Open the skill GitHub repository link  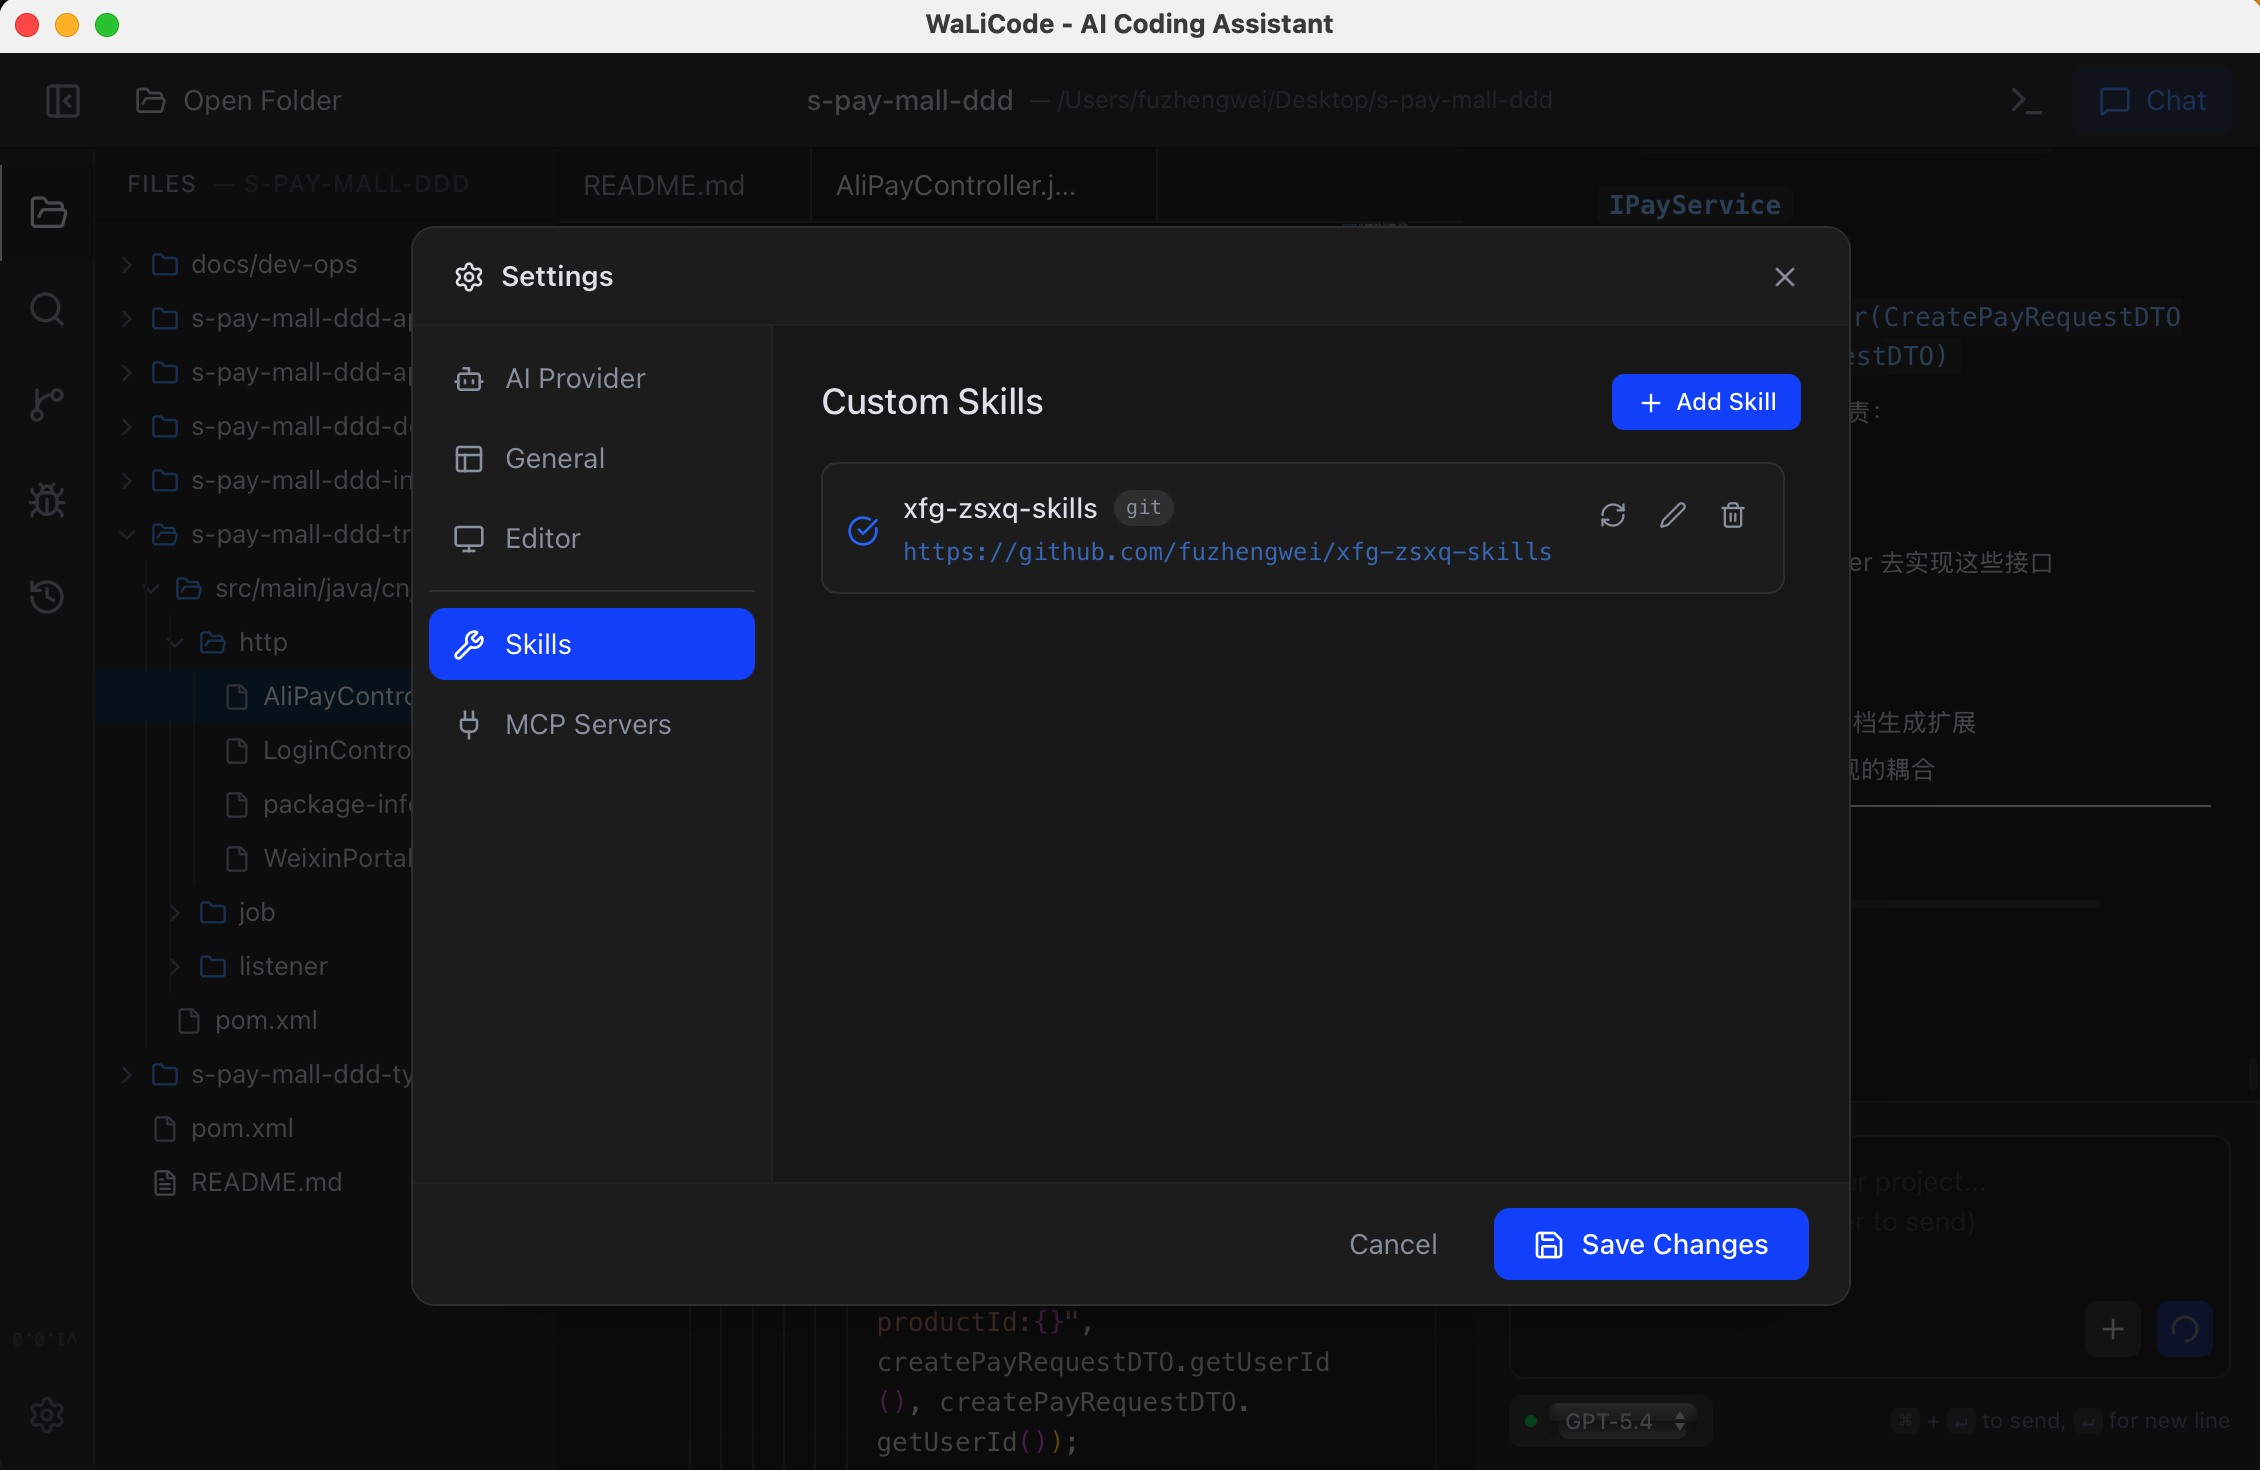[1227, 552]
